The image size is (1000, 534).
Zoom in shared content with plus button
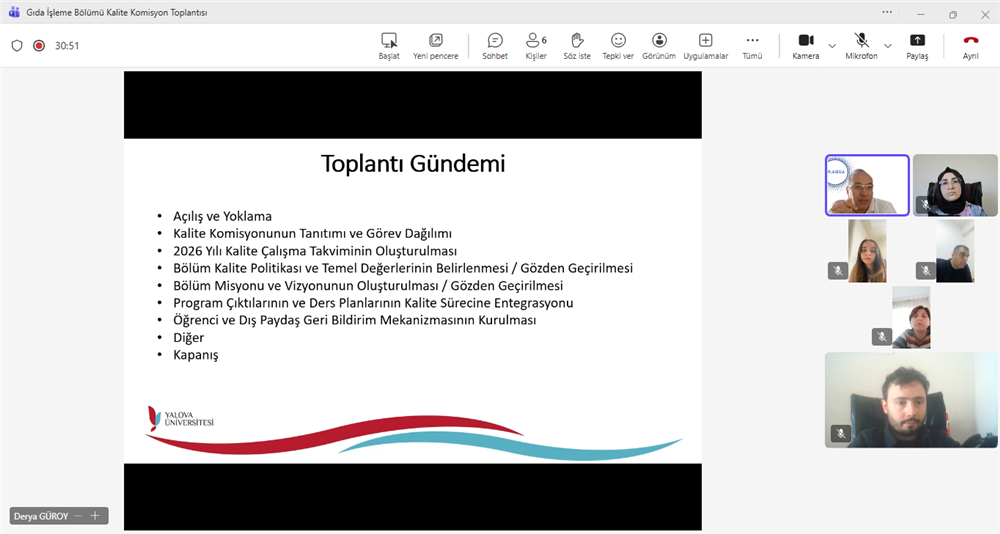(x=95, y=516)
